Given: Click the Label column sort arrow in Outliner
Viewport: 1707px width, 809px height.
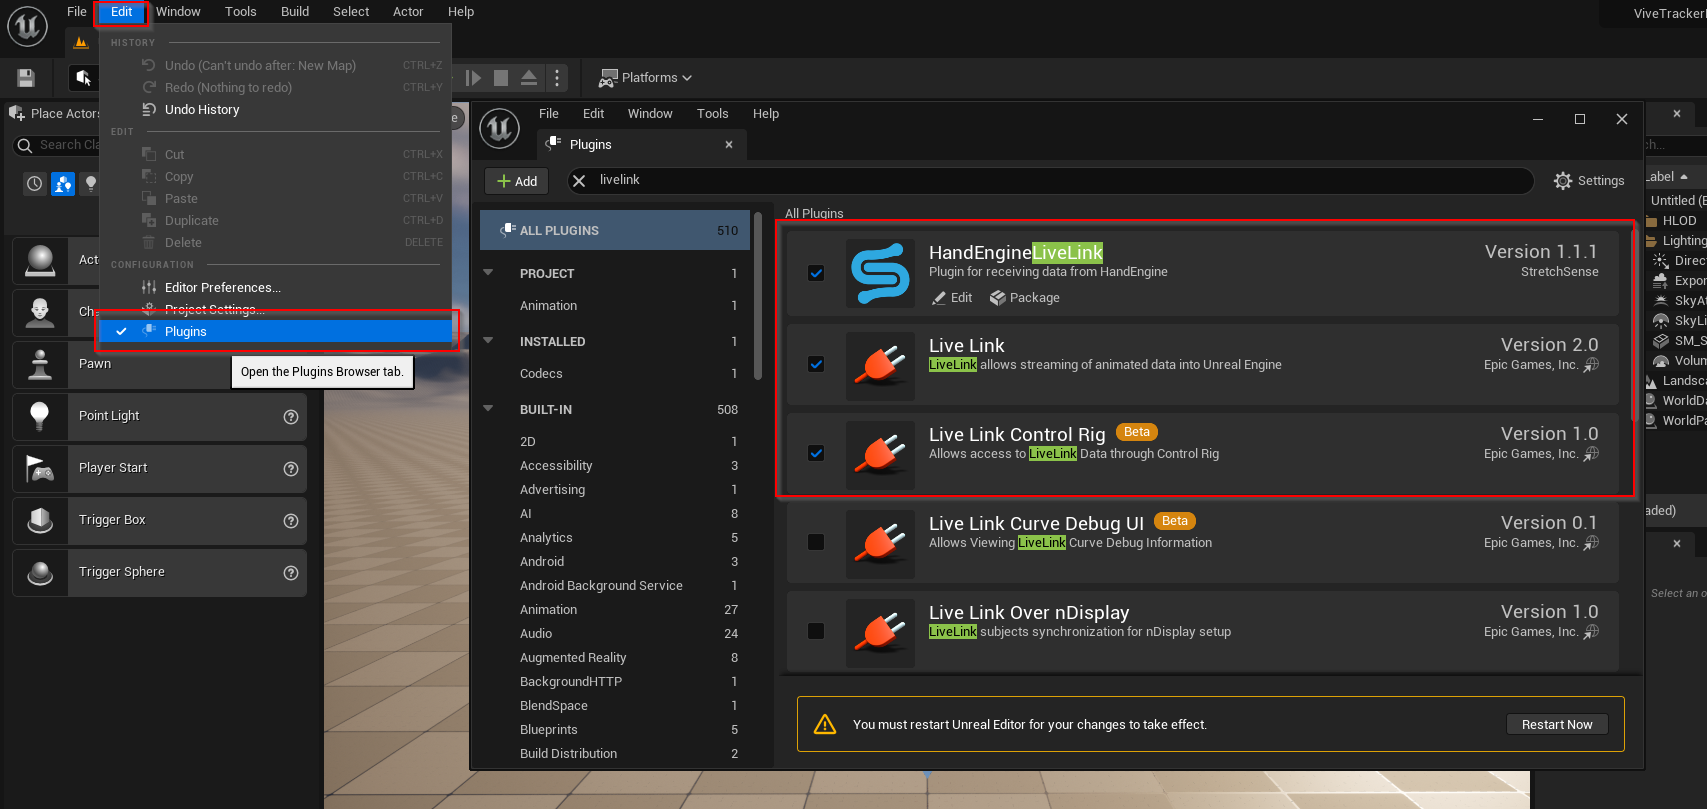Looking at the screenshot, I should [1684, 177].
